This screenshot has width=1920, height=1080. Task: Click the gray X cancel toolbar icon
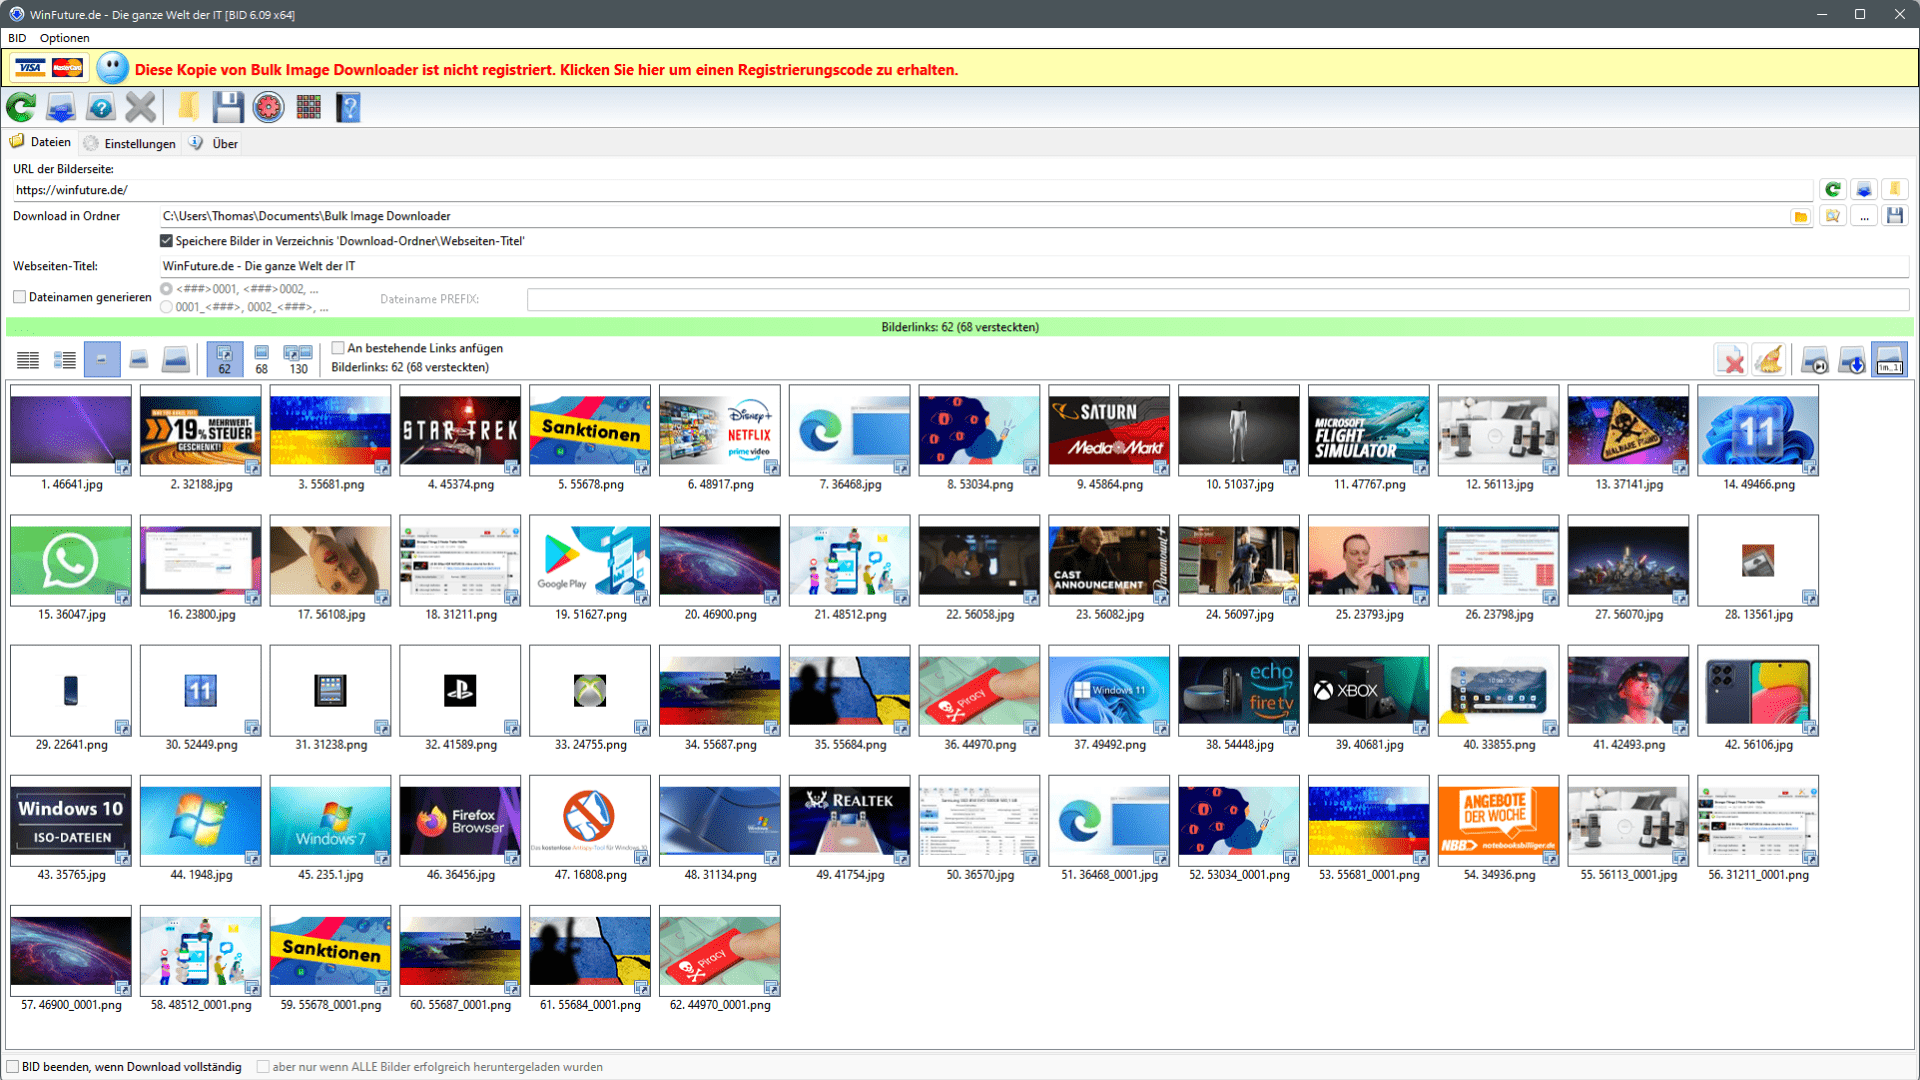tap(141, 107)
